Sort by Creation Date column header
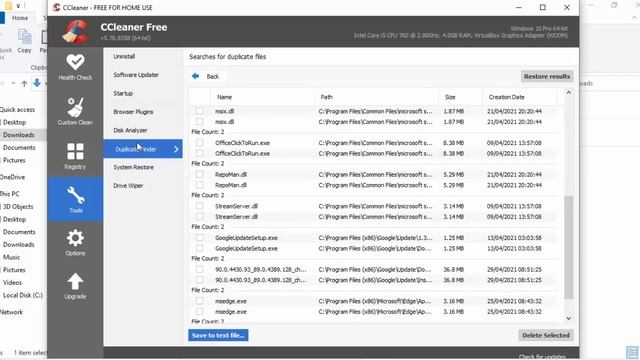The height and width of the screenshot is (360, 640). tap(519, 97)
